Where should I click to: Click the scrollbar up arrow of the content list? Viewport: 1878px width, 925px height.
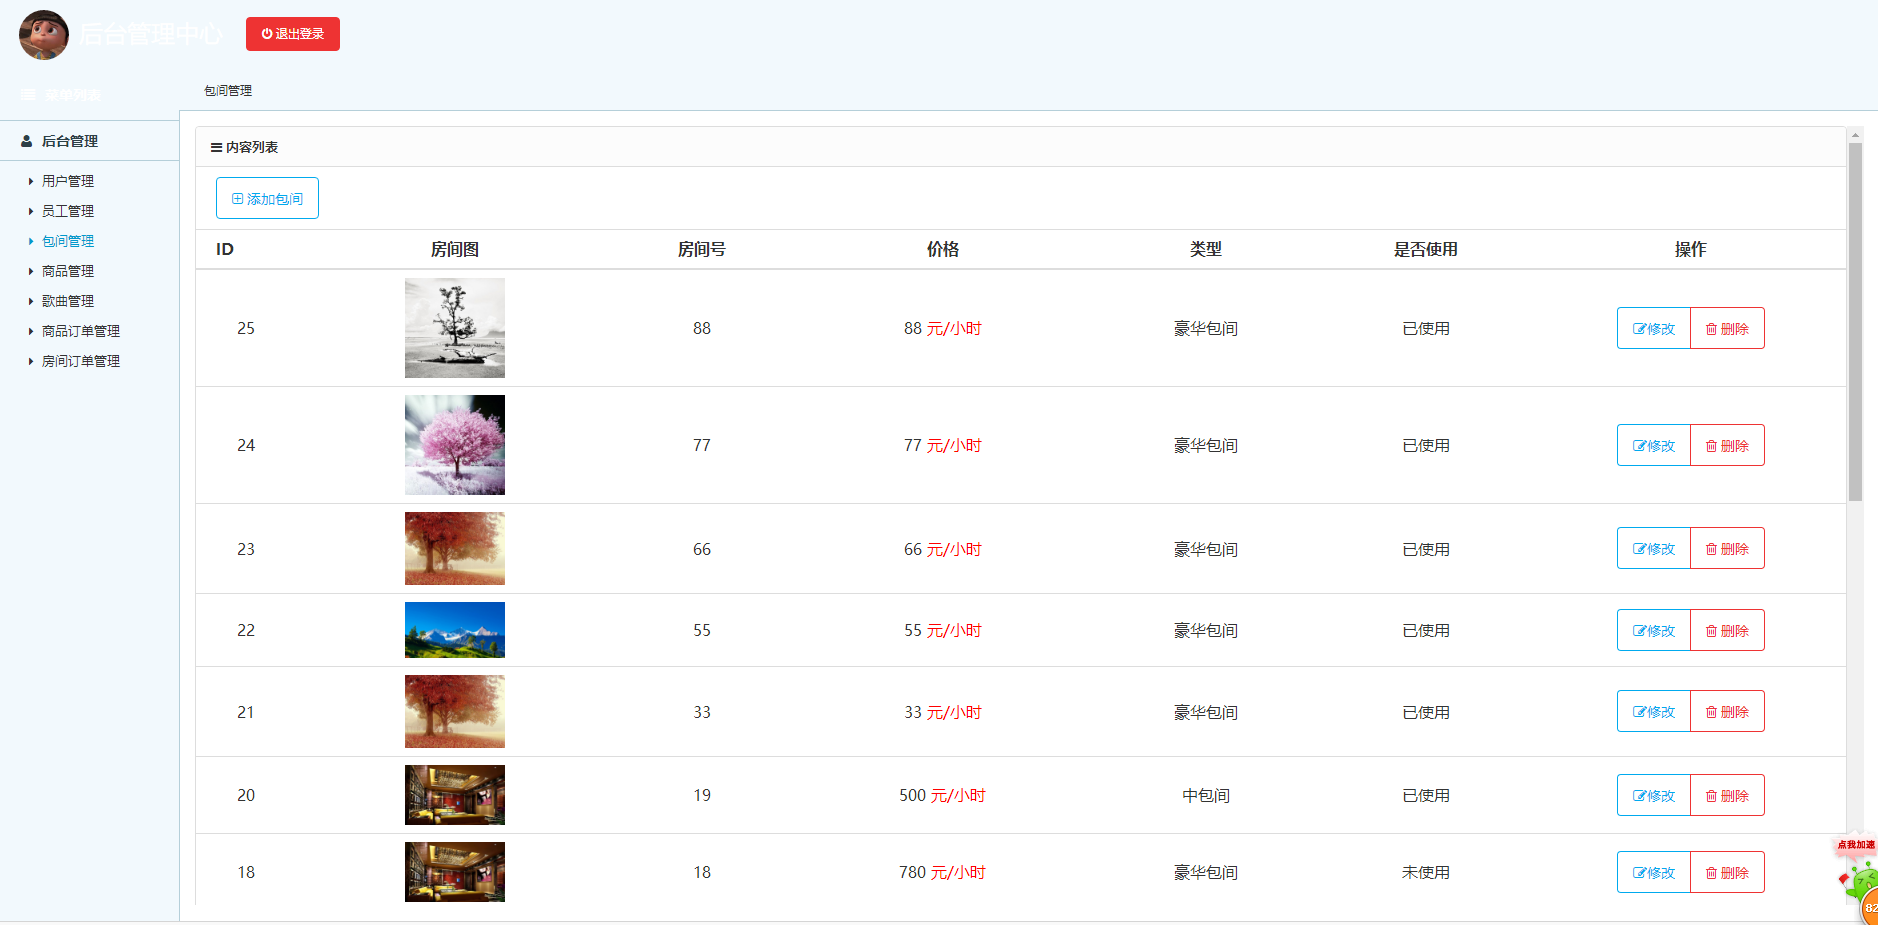(x=1855, y=135)
